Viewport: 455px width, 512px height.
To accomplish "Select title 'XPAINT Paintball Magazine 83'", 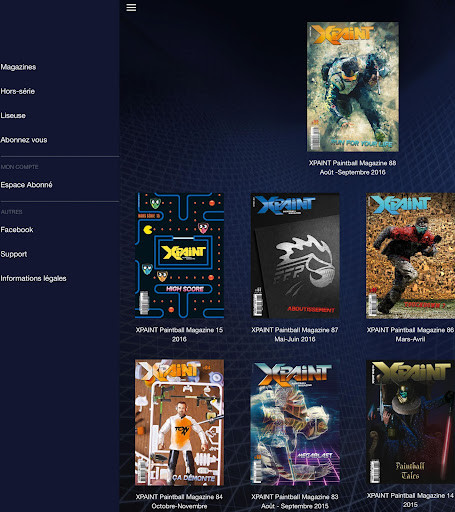I will (295, 497).
